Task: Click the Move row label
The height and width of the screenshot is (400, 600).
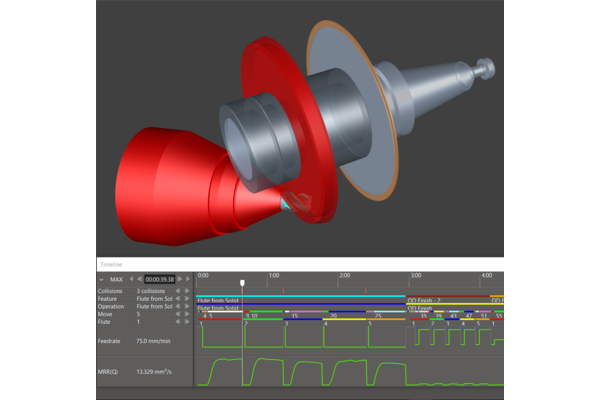Action: click(x=105, y=314)
